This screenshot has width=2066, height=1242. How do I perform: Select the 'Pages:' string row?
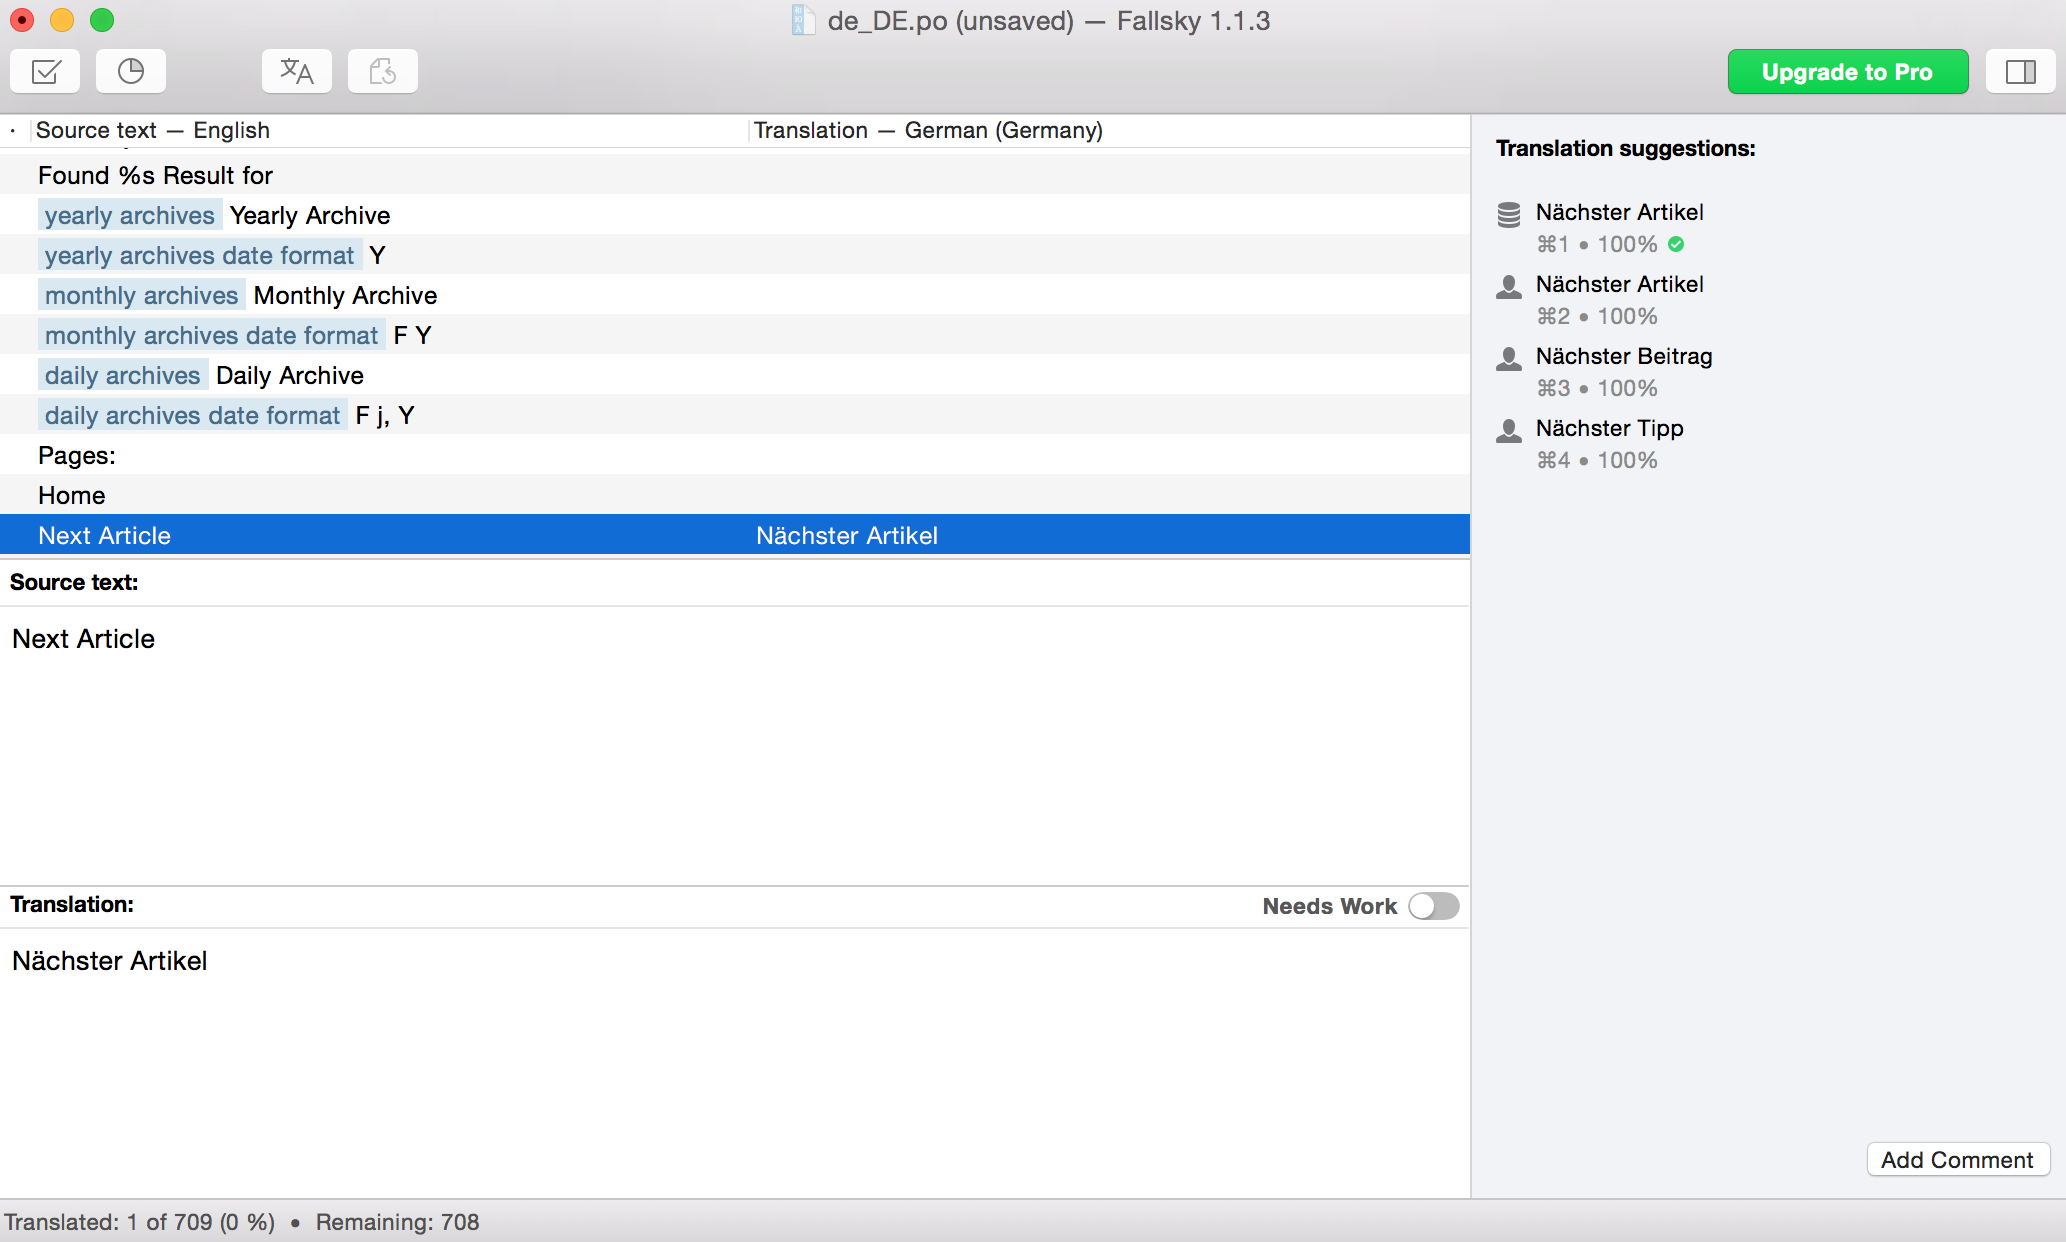tap(77, 455)
